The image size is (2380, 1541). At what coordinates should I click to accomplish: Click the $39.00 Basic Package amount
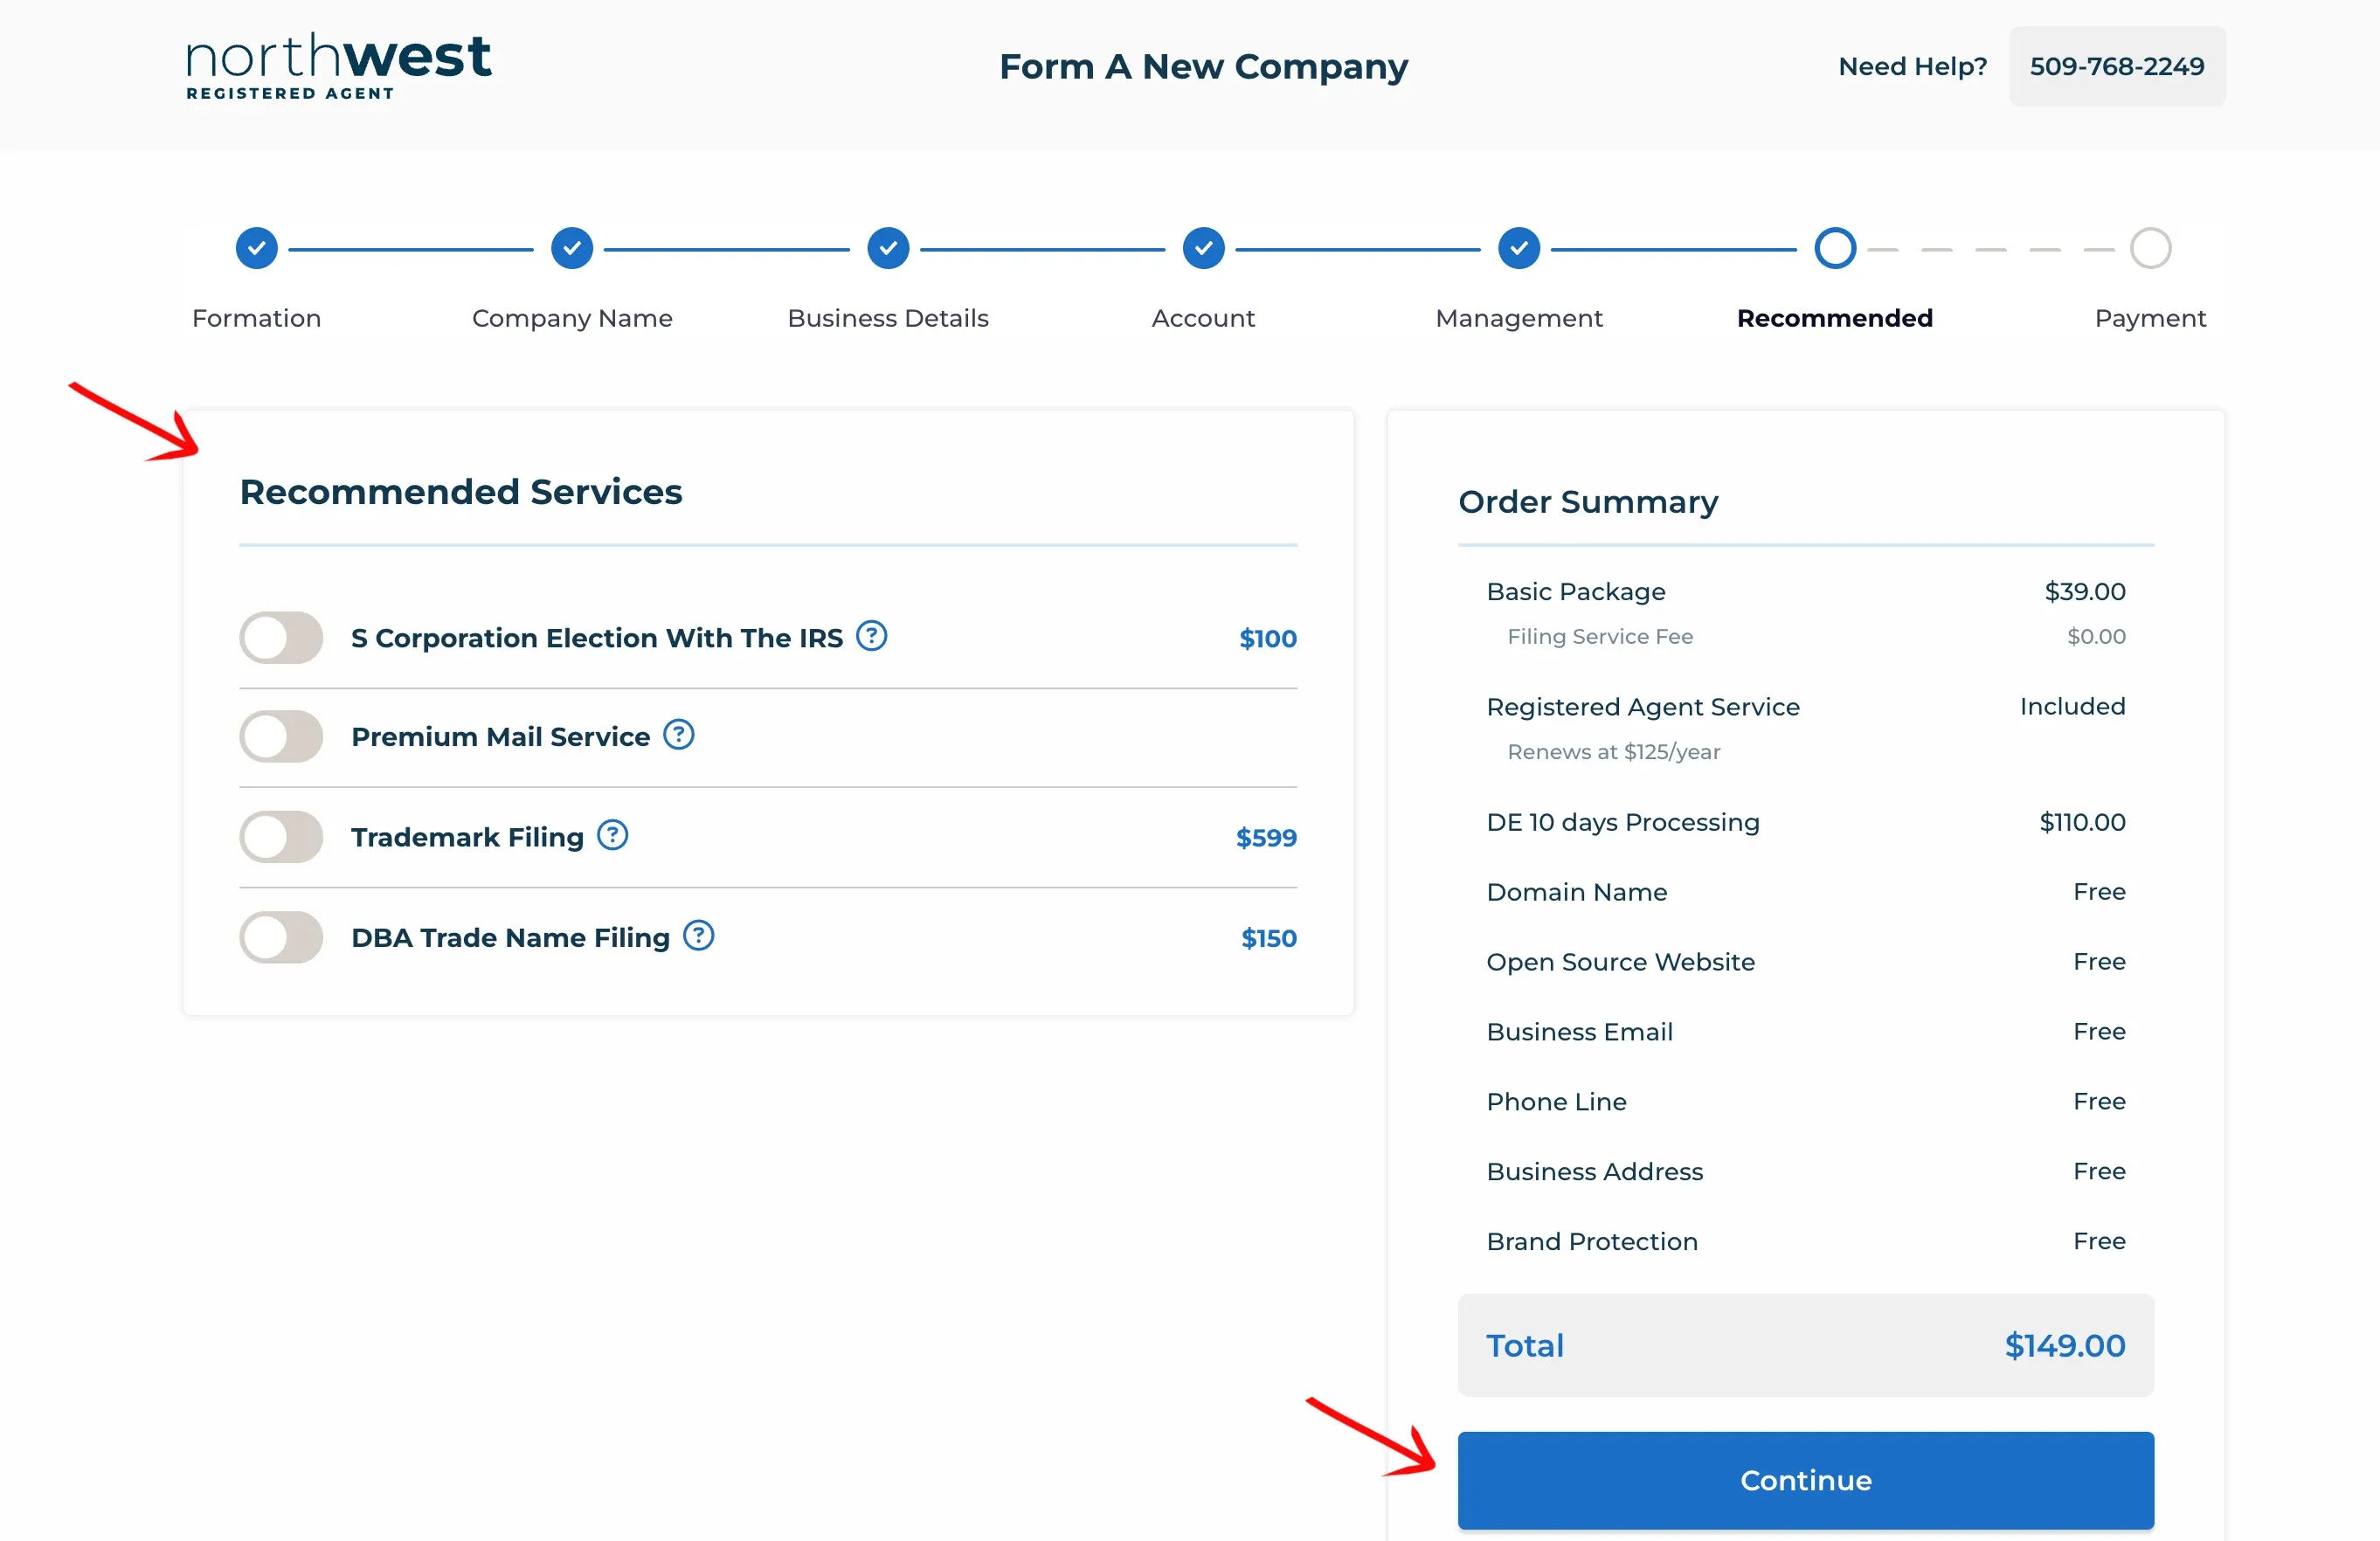pyautogui.click(x=2085, y=592)
